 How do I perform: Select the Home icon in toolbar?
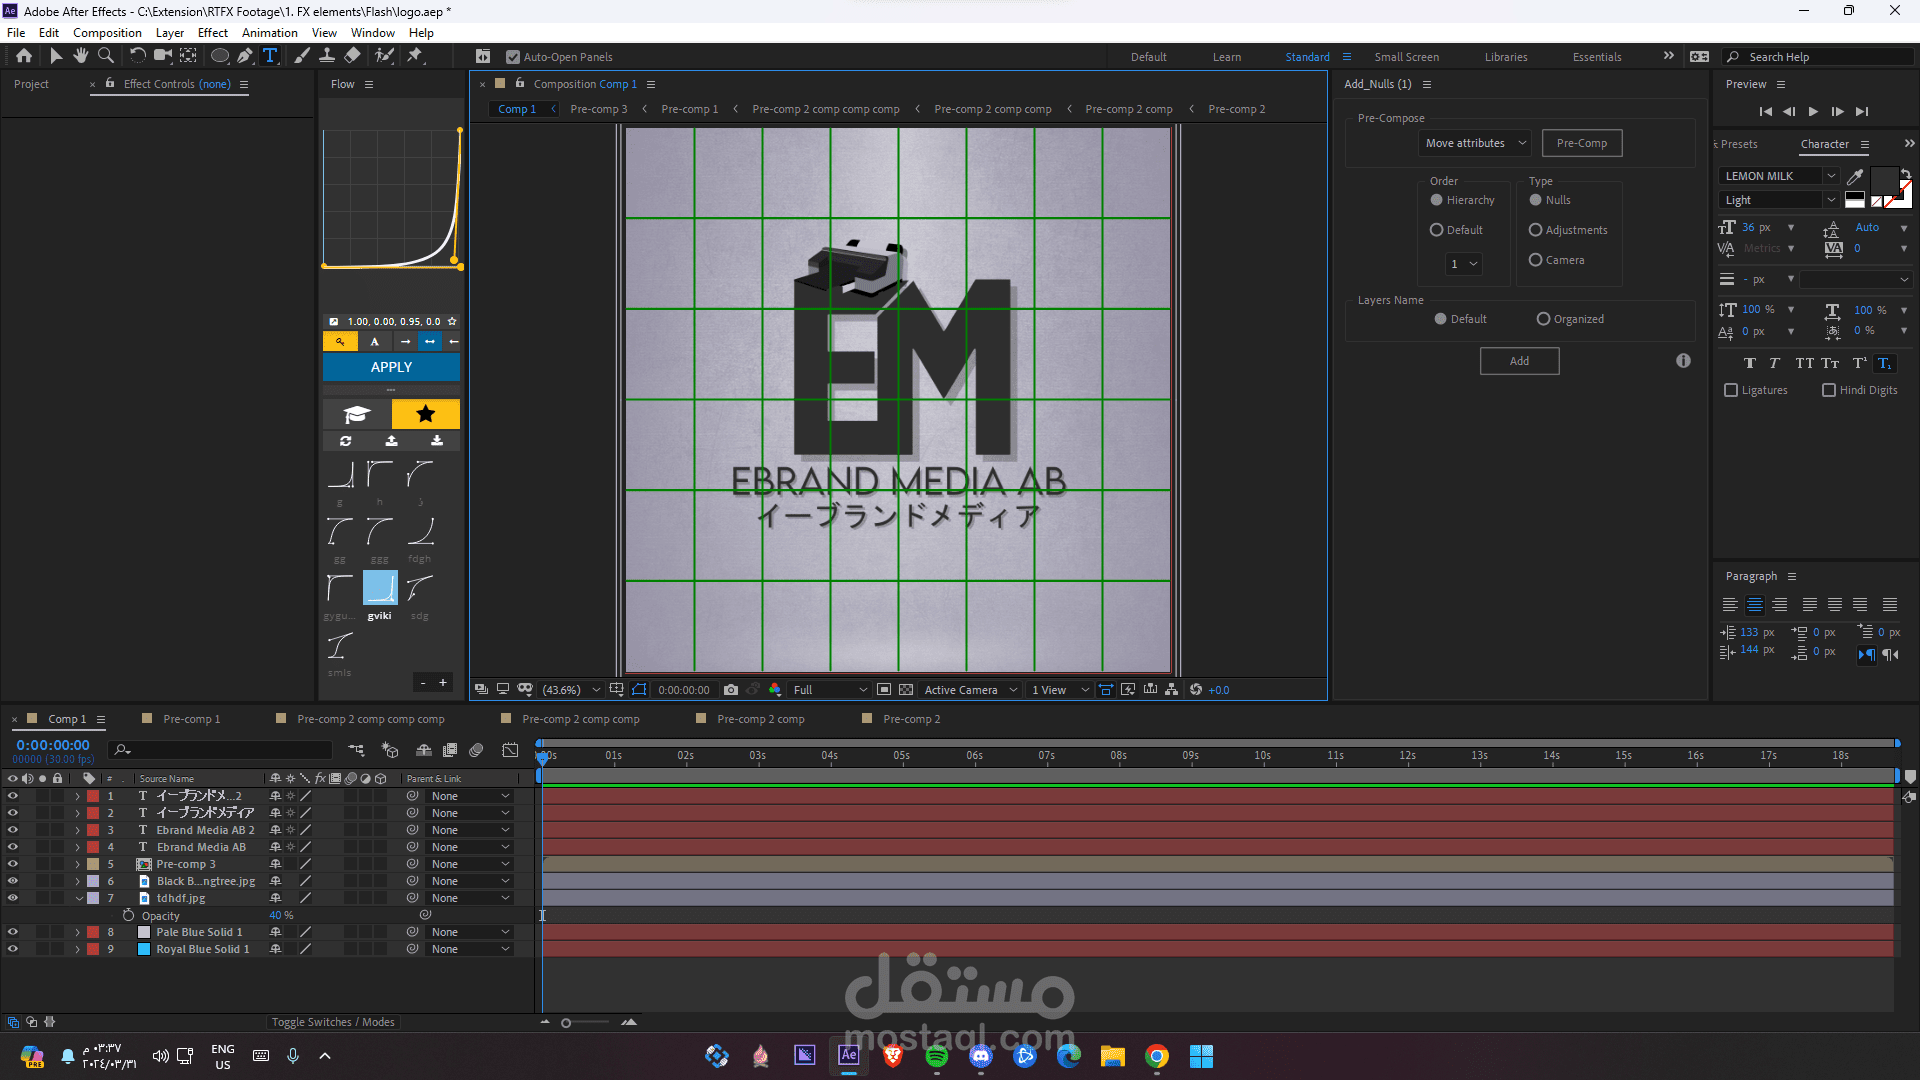click(x=24, y=56)
